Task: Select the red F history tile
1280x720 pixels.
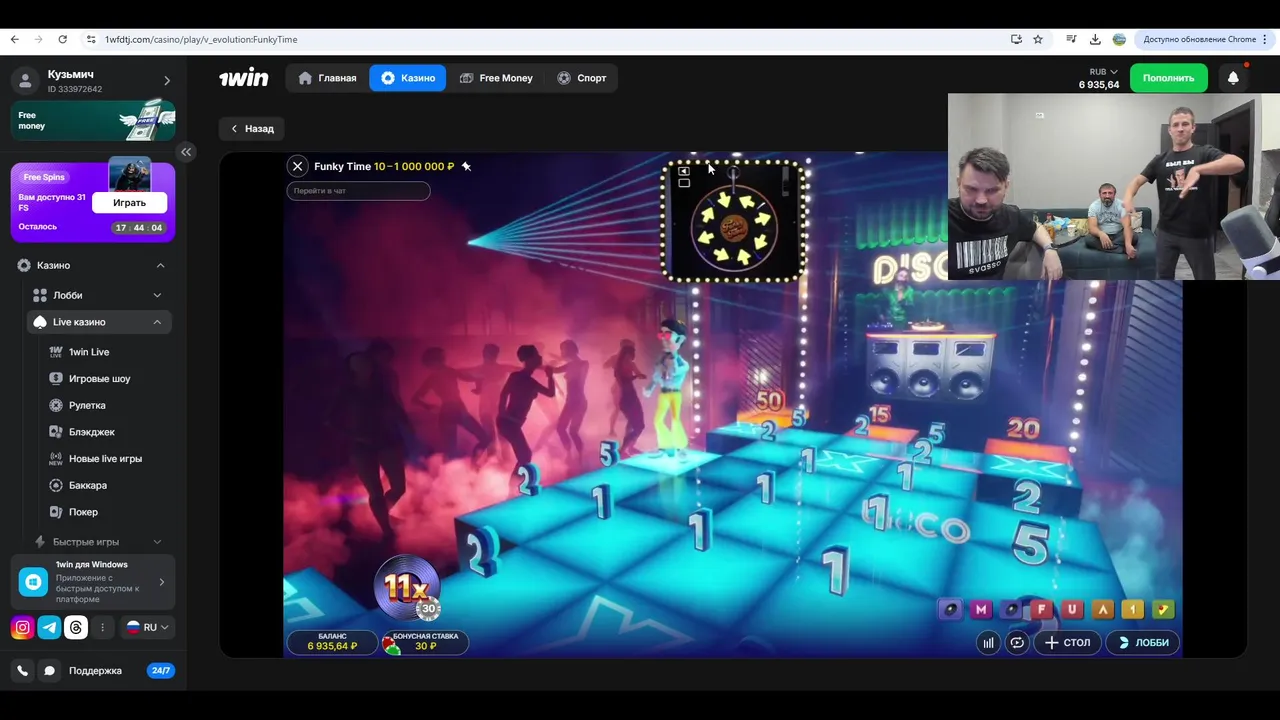Action: point(1042,609)
